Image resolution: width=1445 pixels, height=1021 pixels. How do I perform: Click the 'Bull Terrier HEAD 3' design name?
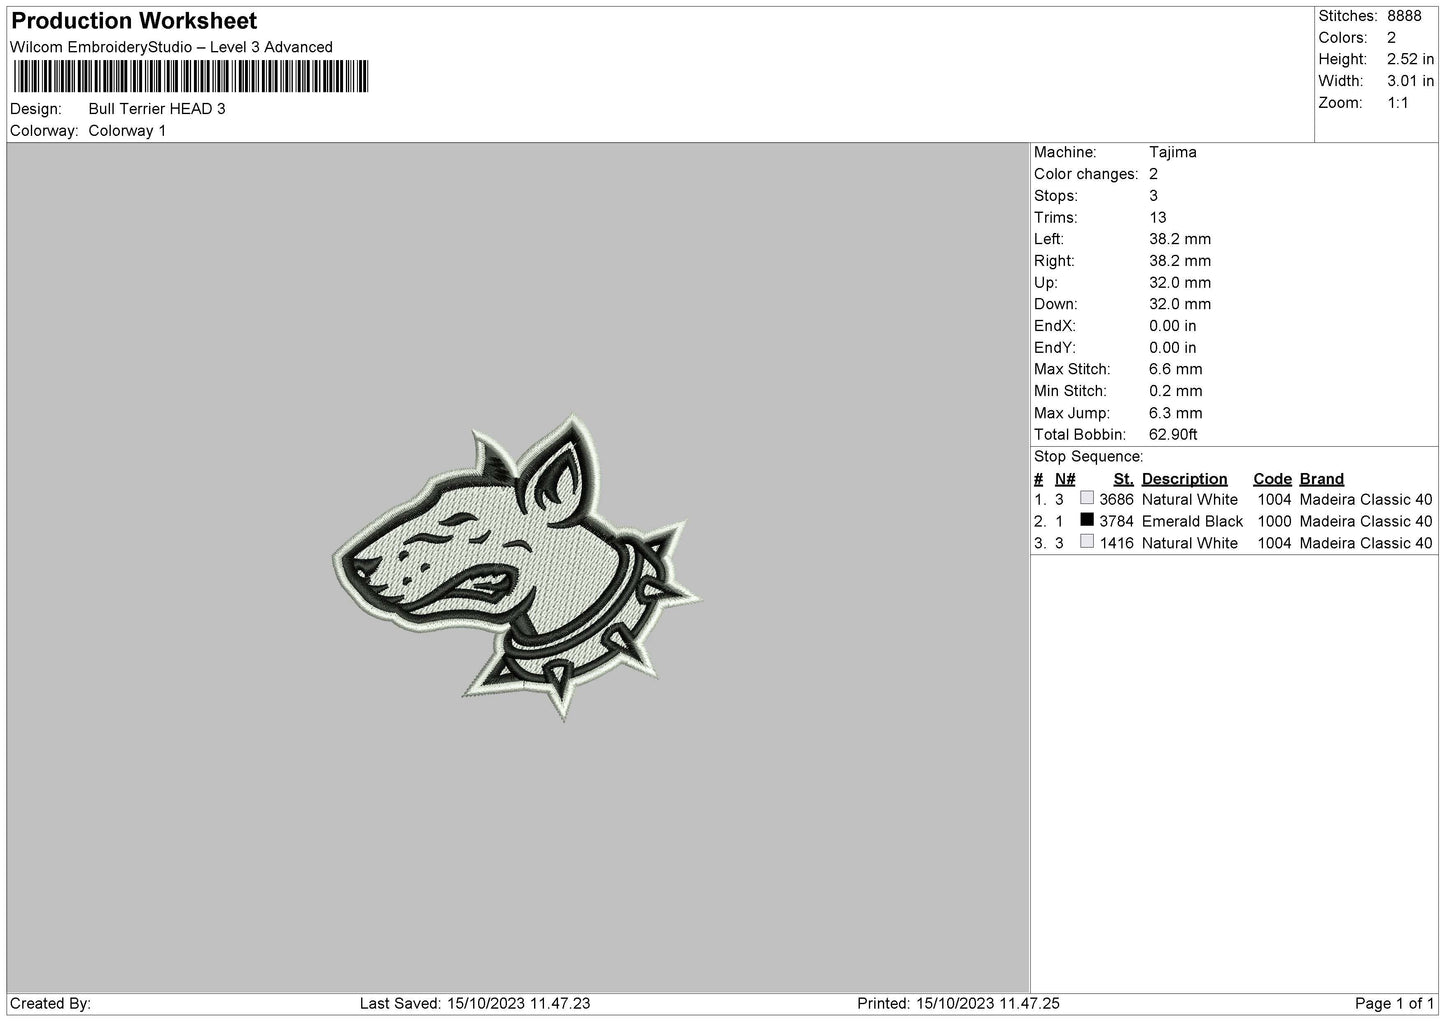157,109
